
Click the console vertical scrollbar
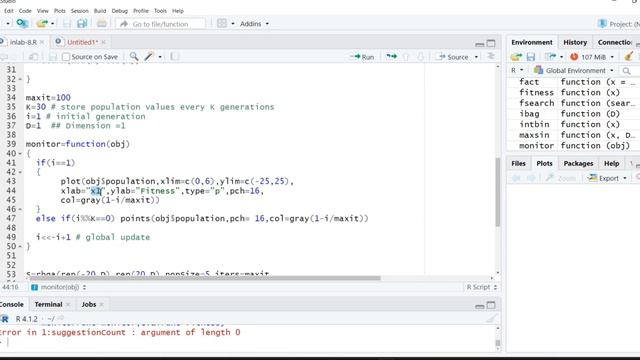(x=498, y=343)
